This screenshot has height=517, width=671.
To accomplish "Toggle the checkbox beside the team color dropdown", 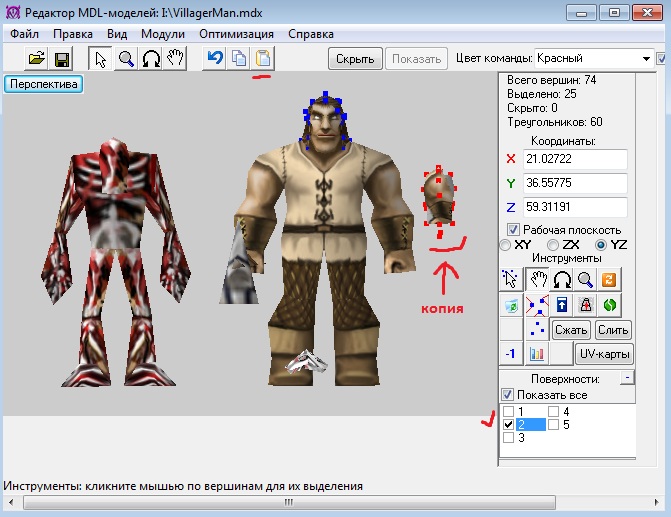I will [x=662, y=58].
